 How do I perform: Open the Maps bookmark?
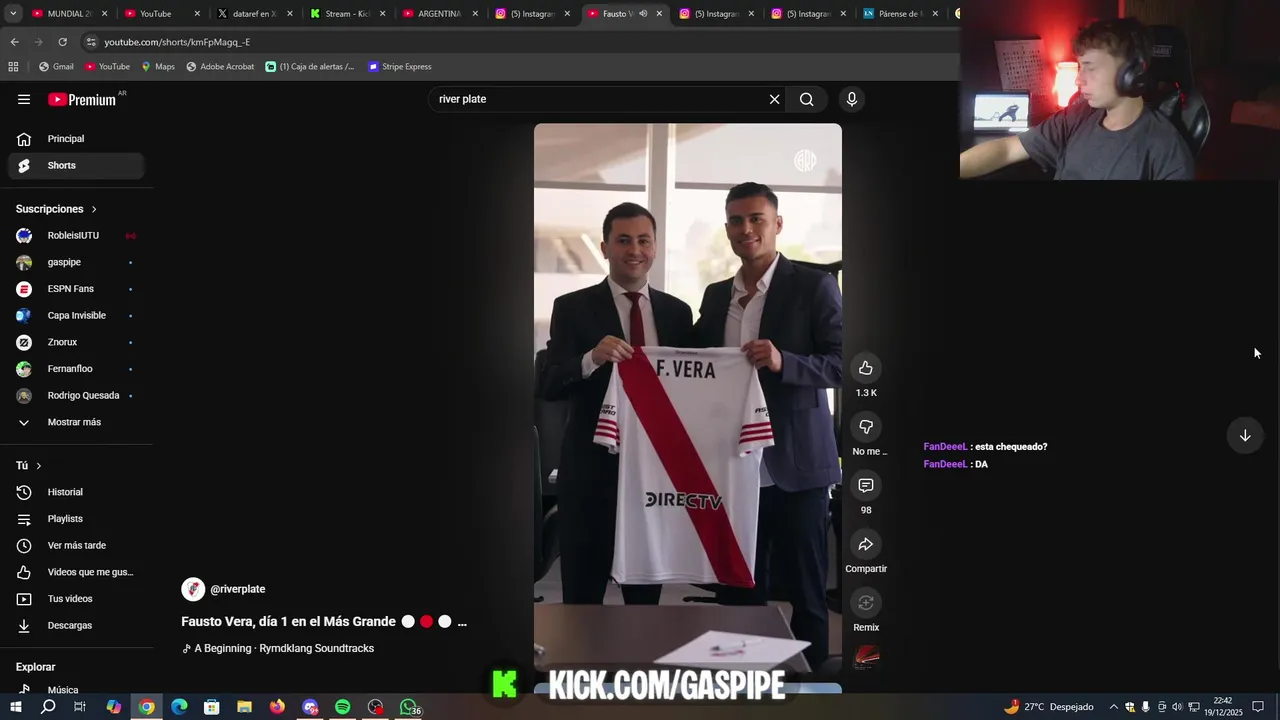click(x=158, y=67)
